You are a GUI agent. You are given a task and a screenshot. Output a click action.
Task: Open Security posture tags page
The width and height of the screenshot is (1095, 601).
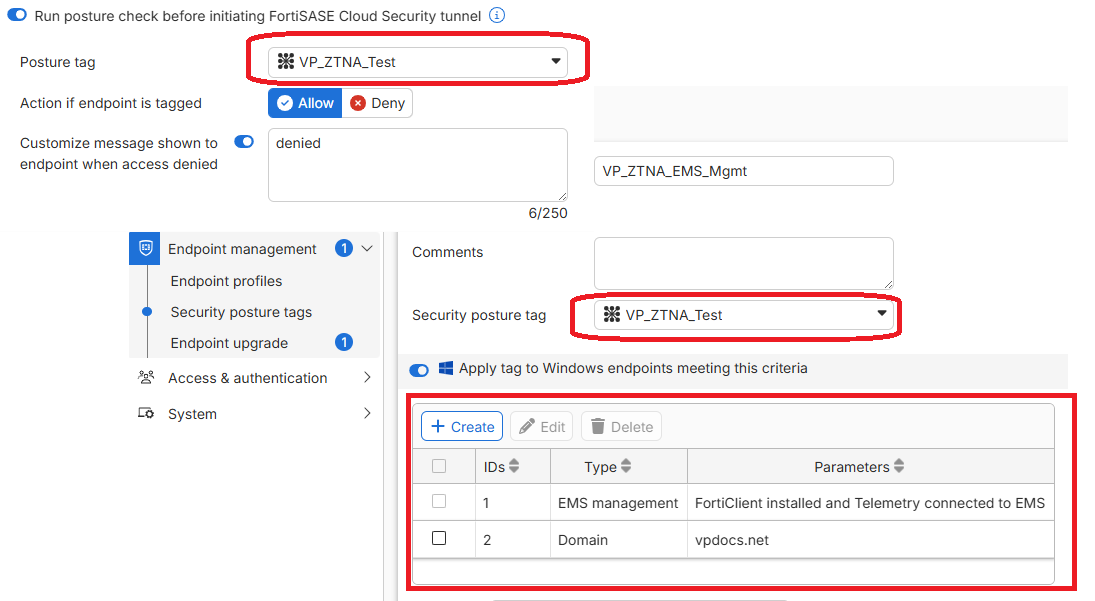coord(241,312)
